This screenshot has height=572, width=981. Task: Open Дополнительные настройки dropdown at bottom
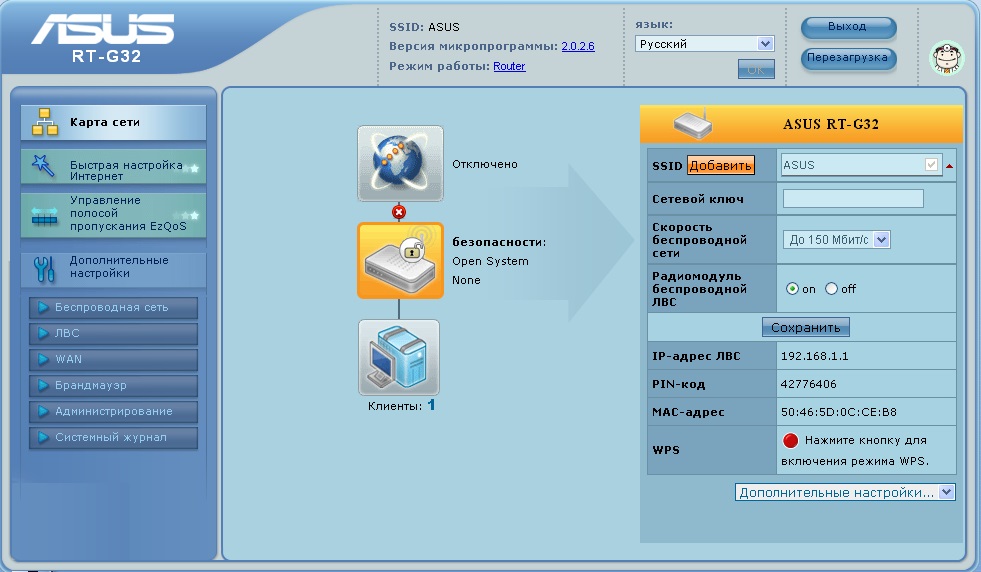click(x=845, y=493)
